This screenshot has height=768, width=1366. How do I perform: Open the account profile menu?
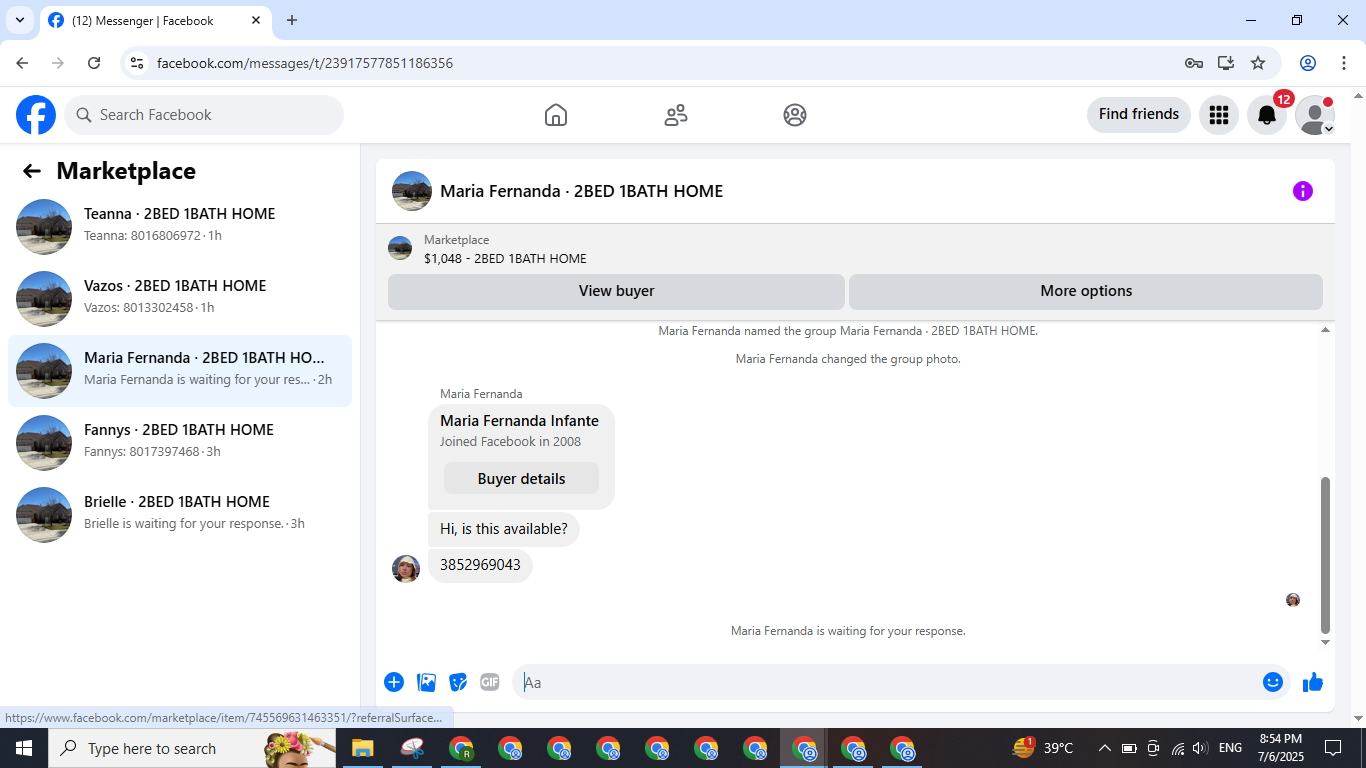[x=1315, y=115]
